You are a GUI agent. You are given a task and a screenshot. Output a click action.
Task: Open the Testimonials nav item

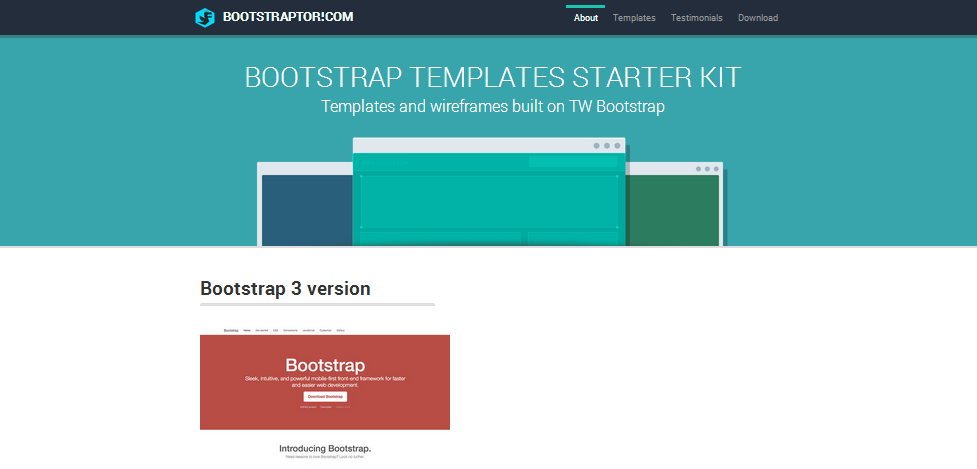pyautogui.click(x=697, y=18)
